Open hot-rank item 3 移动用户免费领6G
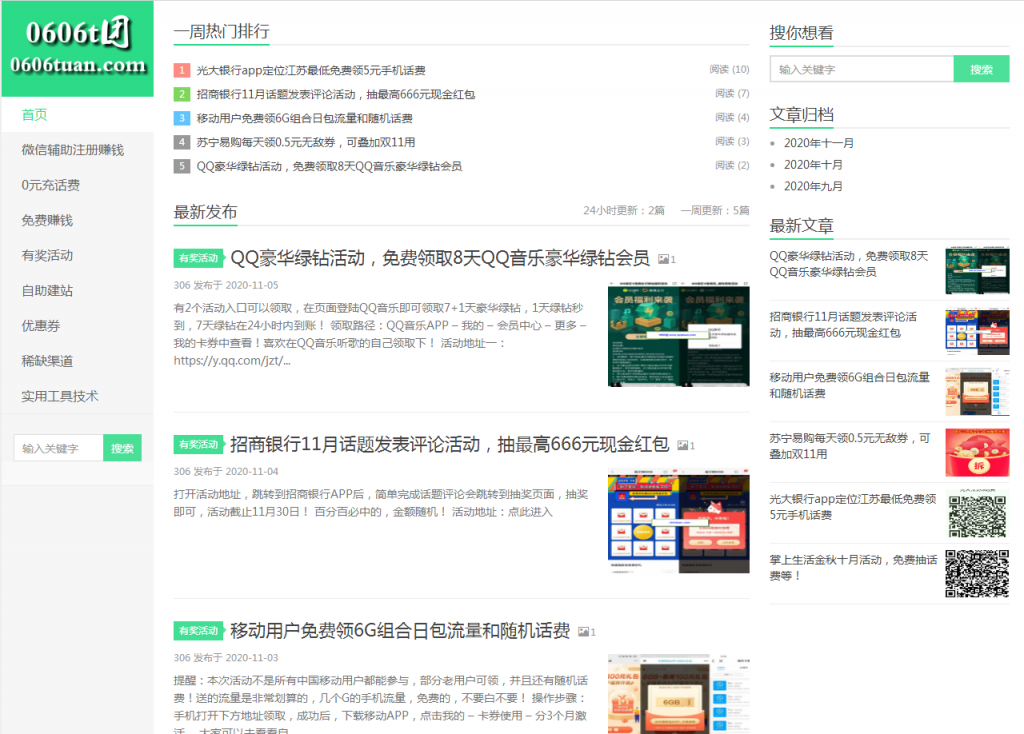The image size is (1024, 734). click(304, 118)
